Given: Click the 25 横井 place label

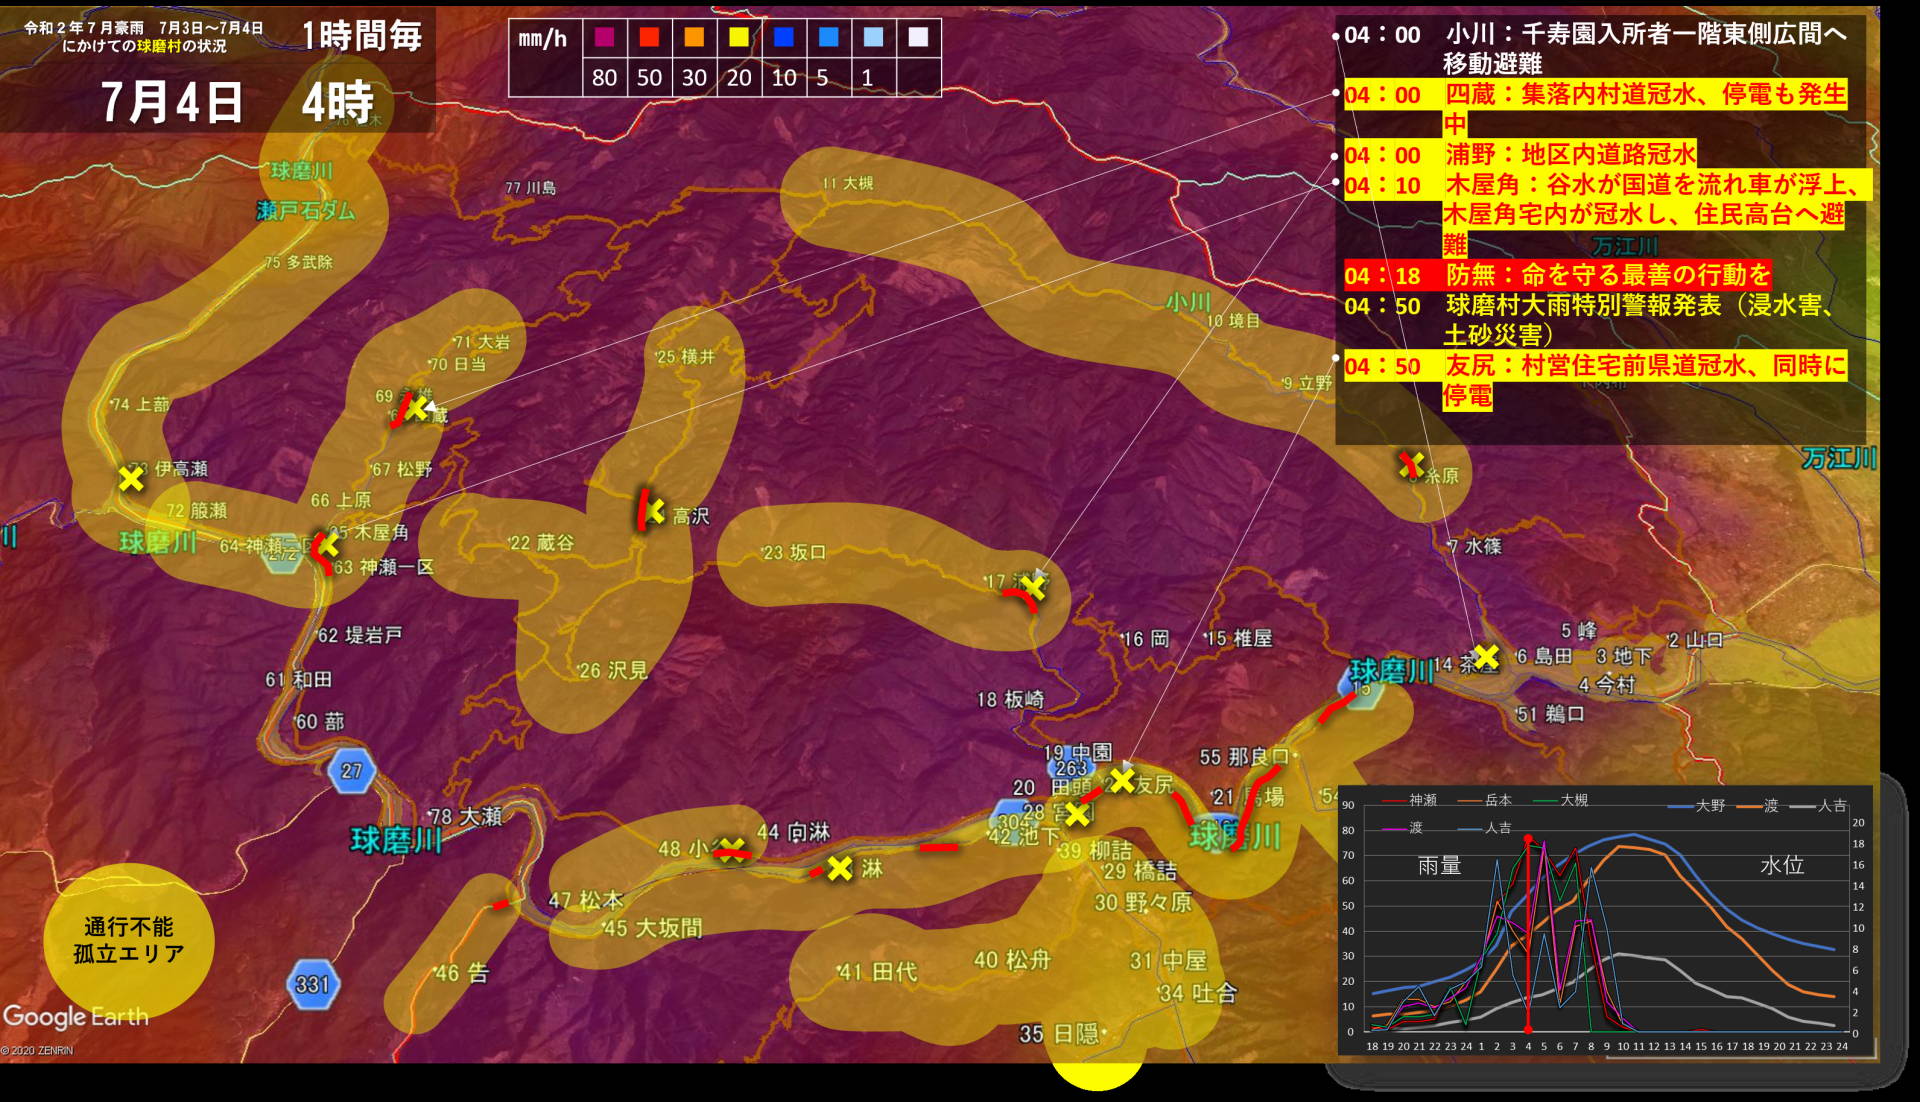Looking at the screenshot, I should pos(686,357).
